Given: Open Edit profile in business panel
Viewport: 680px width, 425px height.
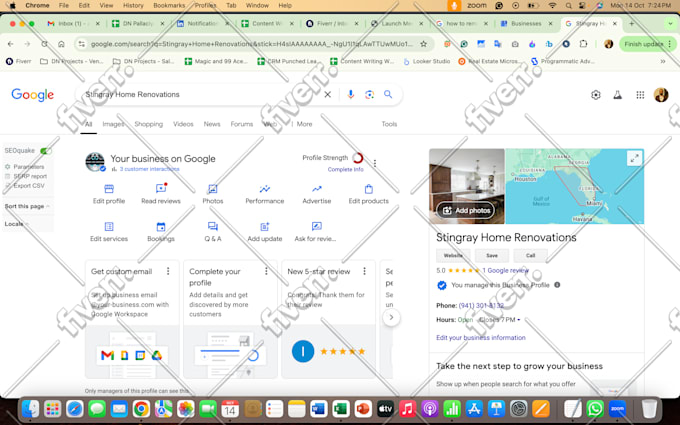Looking at the screenshot, I should (109, 194).
